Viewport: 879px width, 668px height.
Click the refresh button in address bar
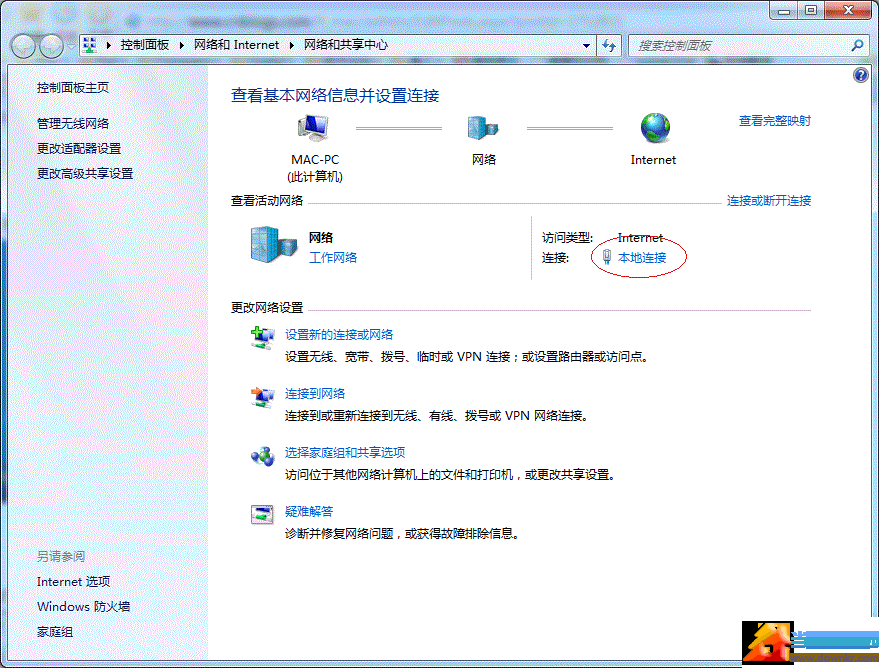click(609, 45)
